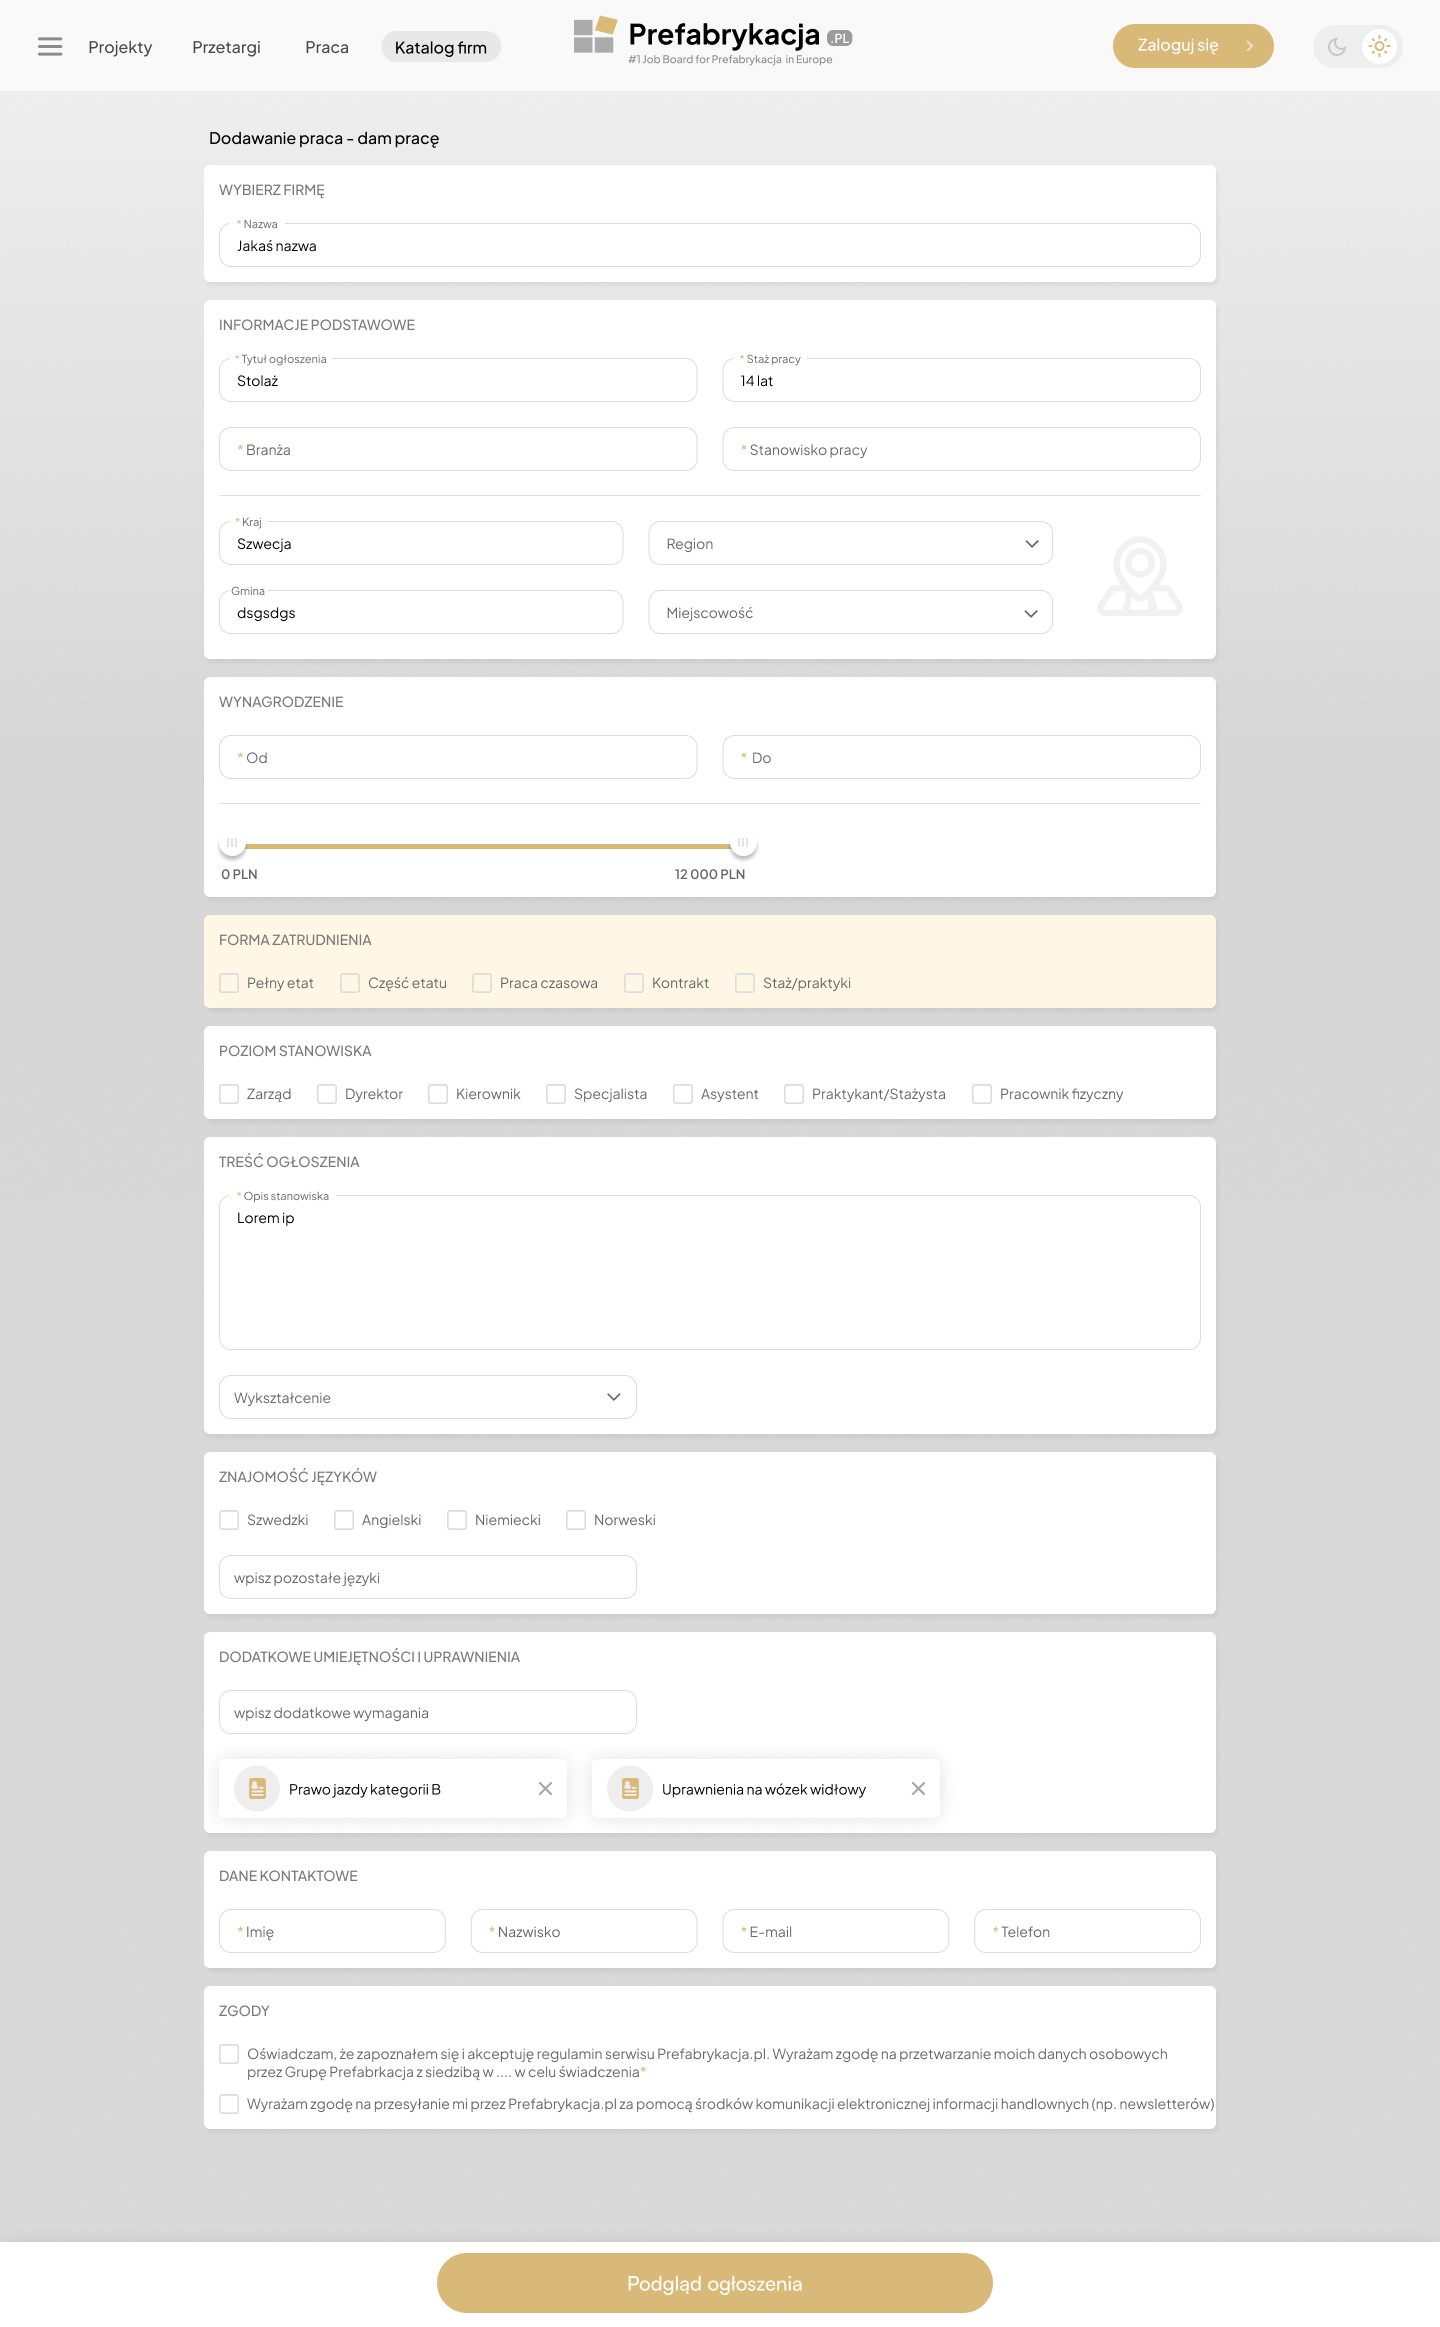Click the Telefon field

[x=1088, y=1931]
